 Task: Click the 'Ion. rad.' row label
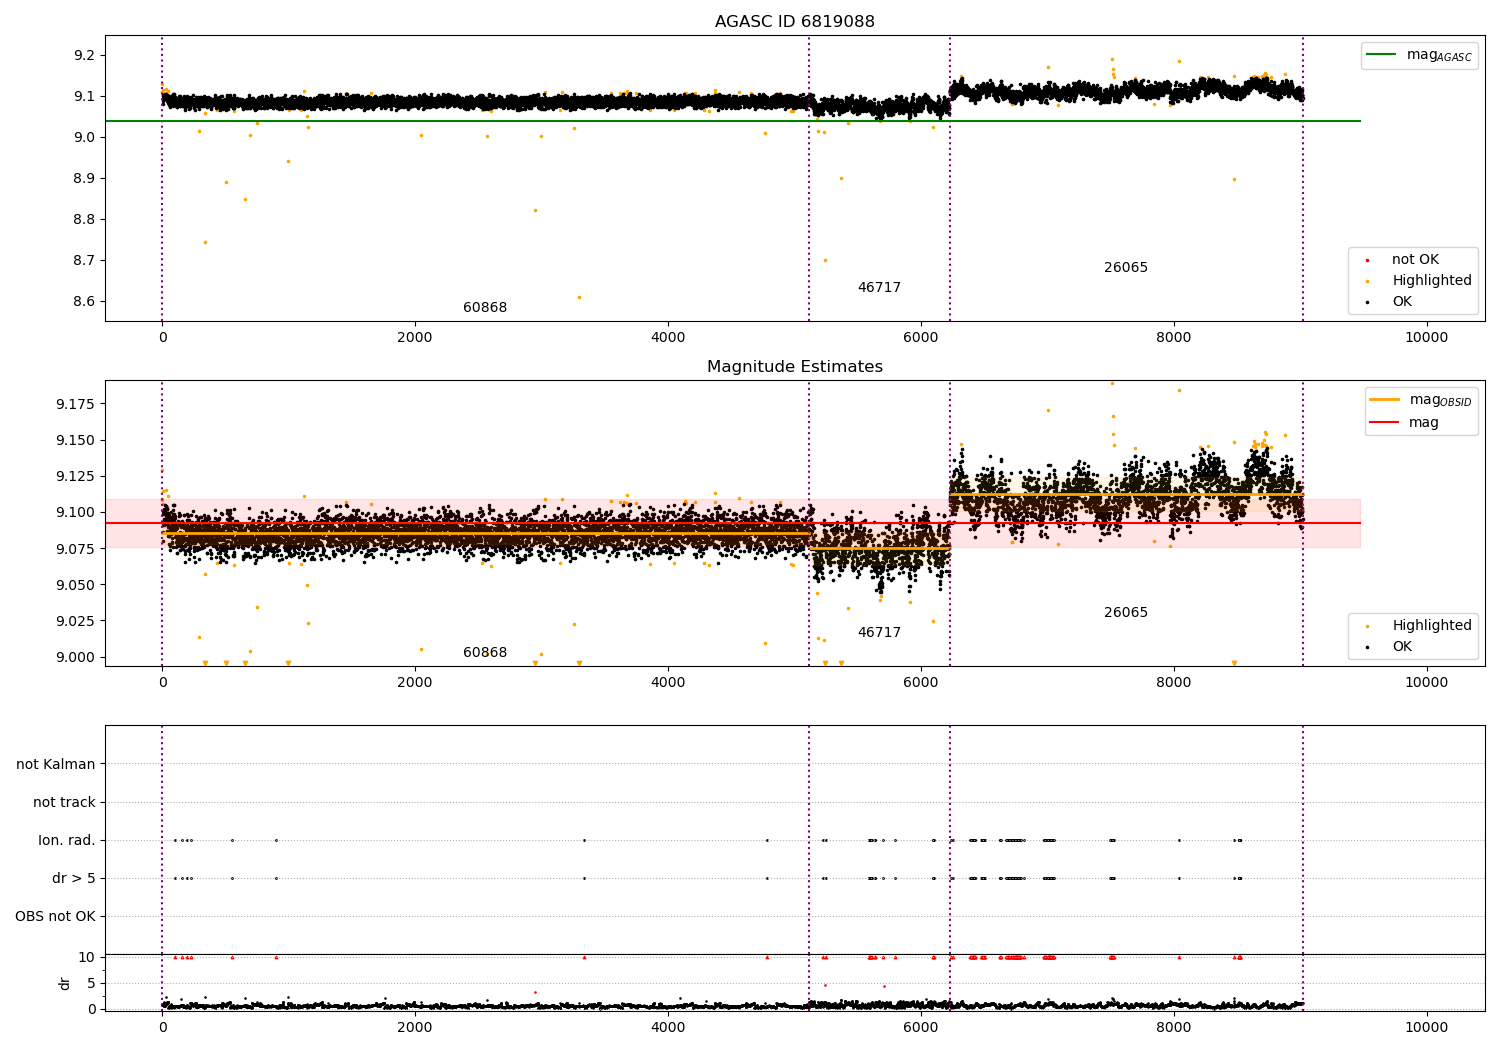[67, 840]
